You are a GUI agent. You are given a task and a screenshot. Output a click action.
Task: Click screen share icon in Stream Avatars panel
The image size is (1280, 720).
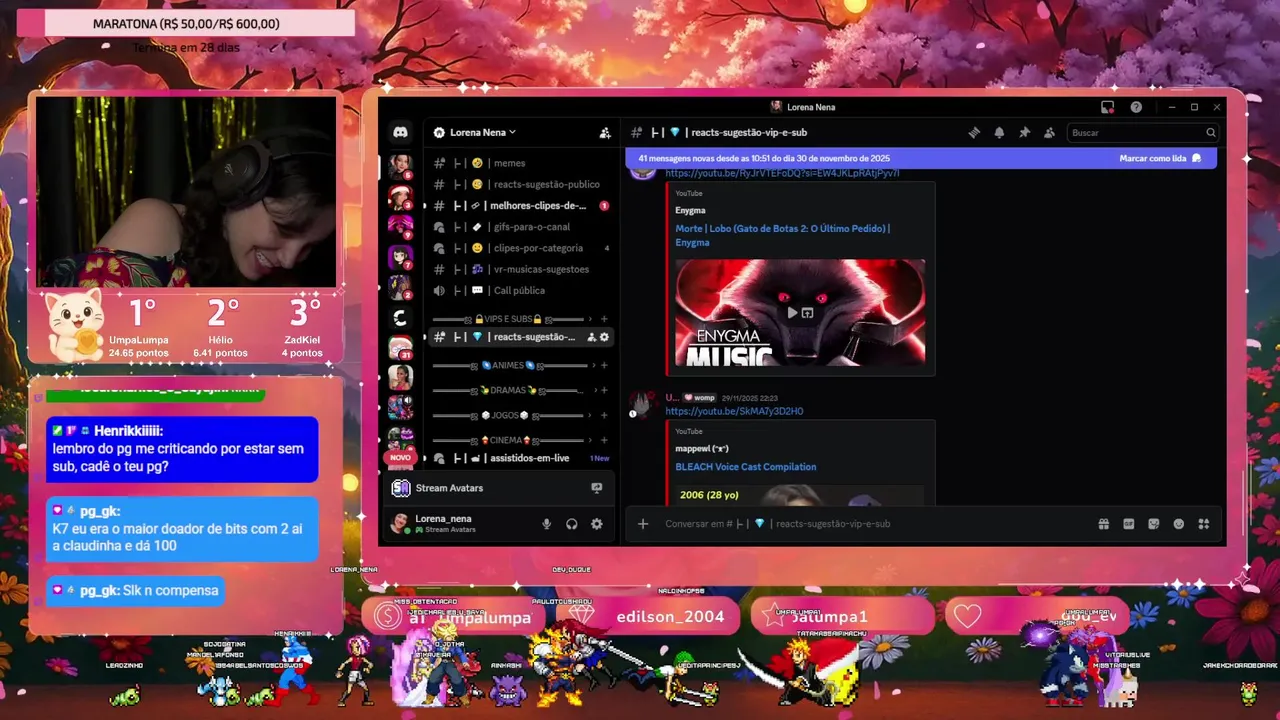597,488
